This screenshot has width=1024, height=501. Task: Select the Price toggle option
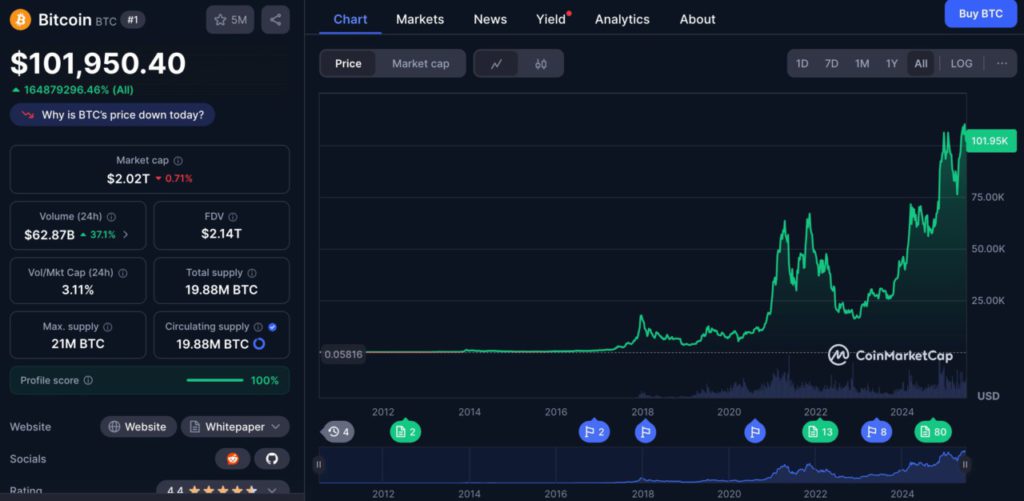[348, 64]
